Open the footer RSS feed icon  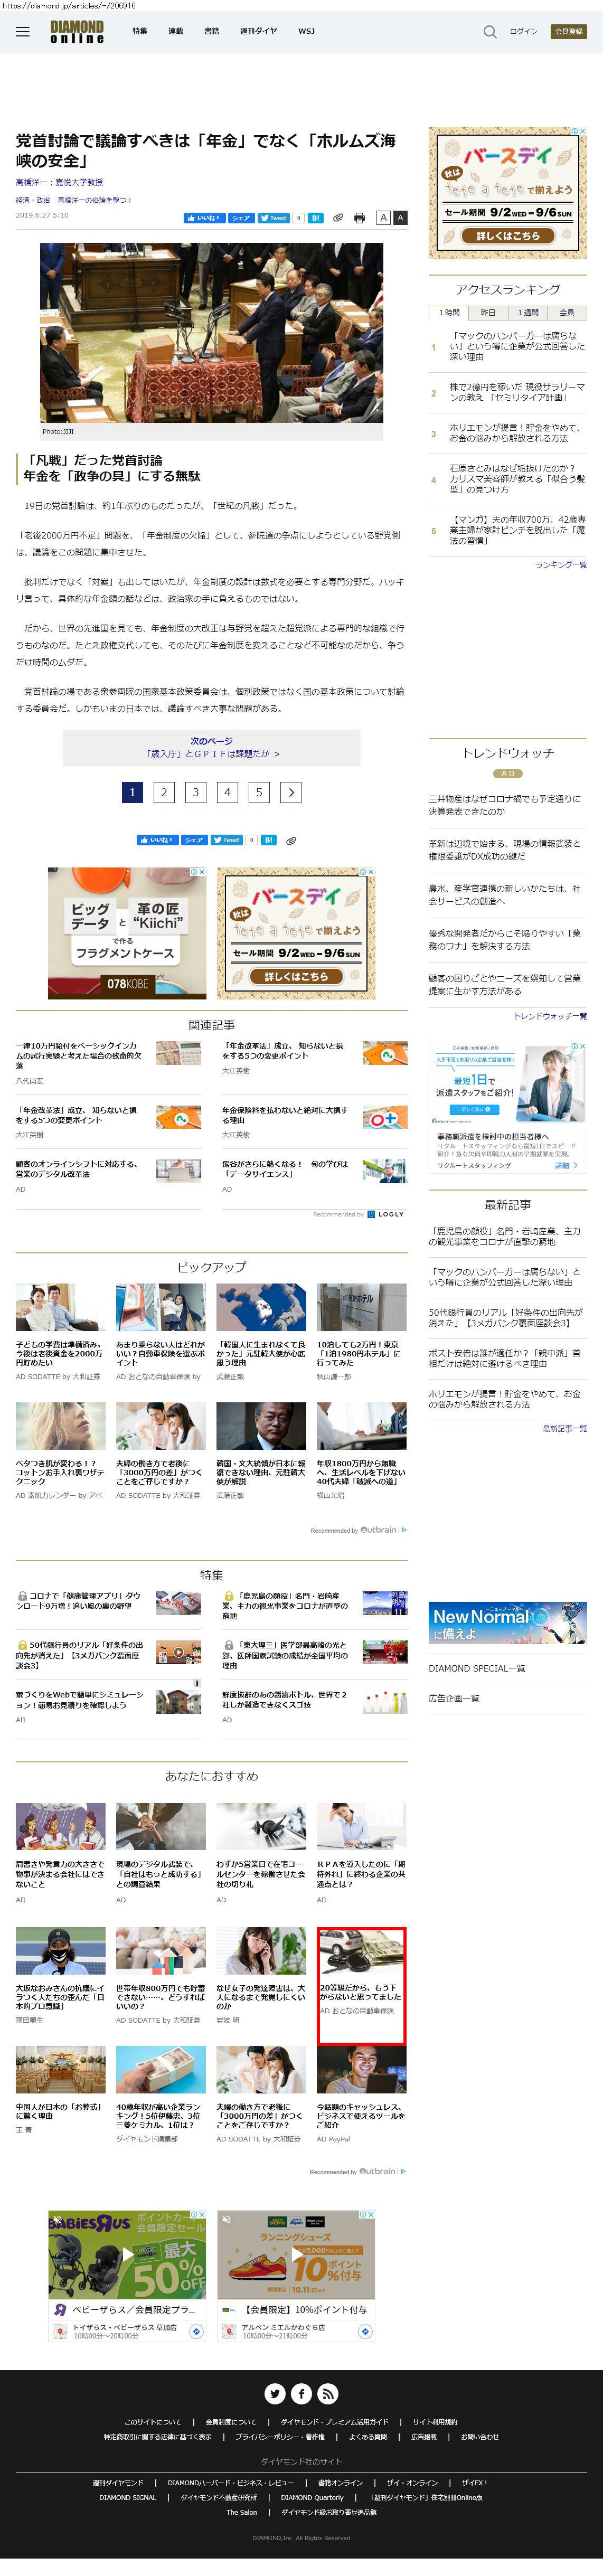point(327,2393)
